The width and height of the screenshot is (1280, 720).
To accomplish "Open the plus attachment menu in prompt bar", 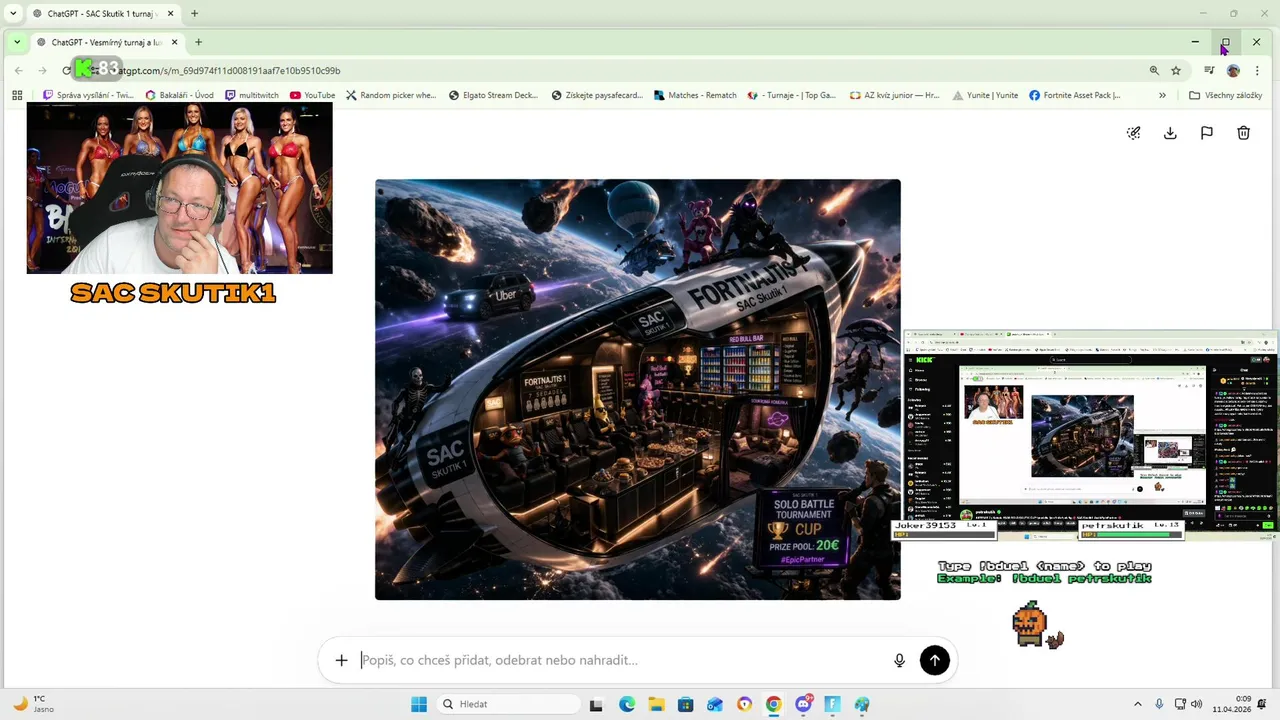I will 341,660.
